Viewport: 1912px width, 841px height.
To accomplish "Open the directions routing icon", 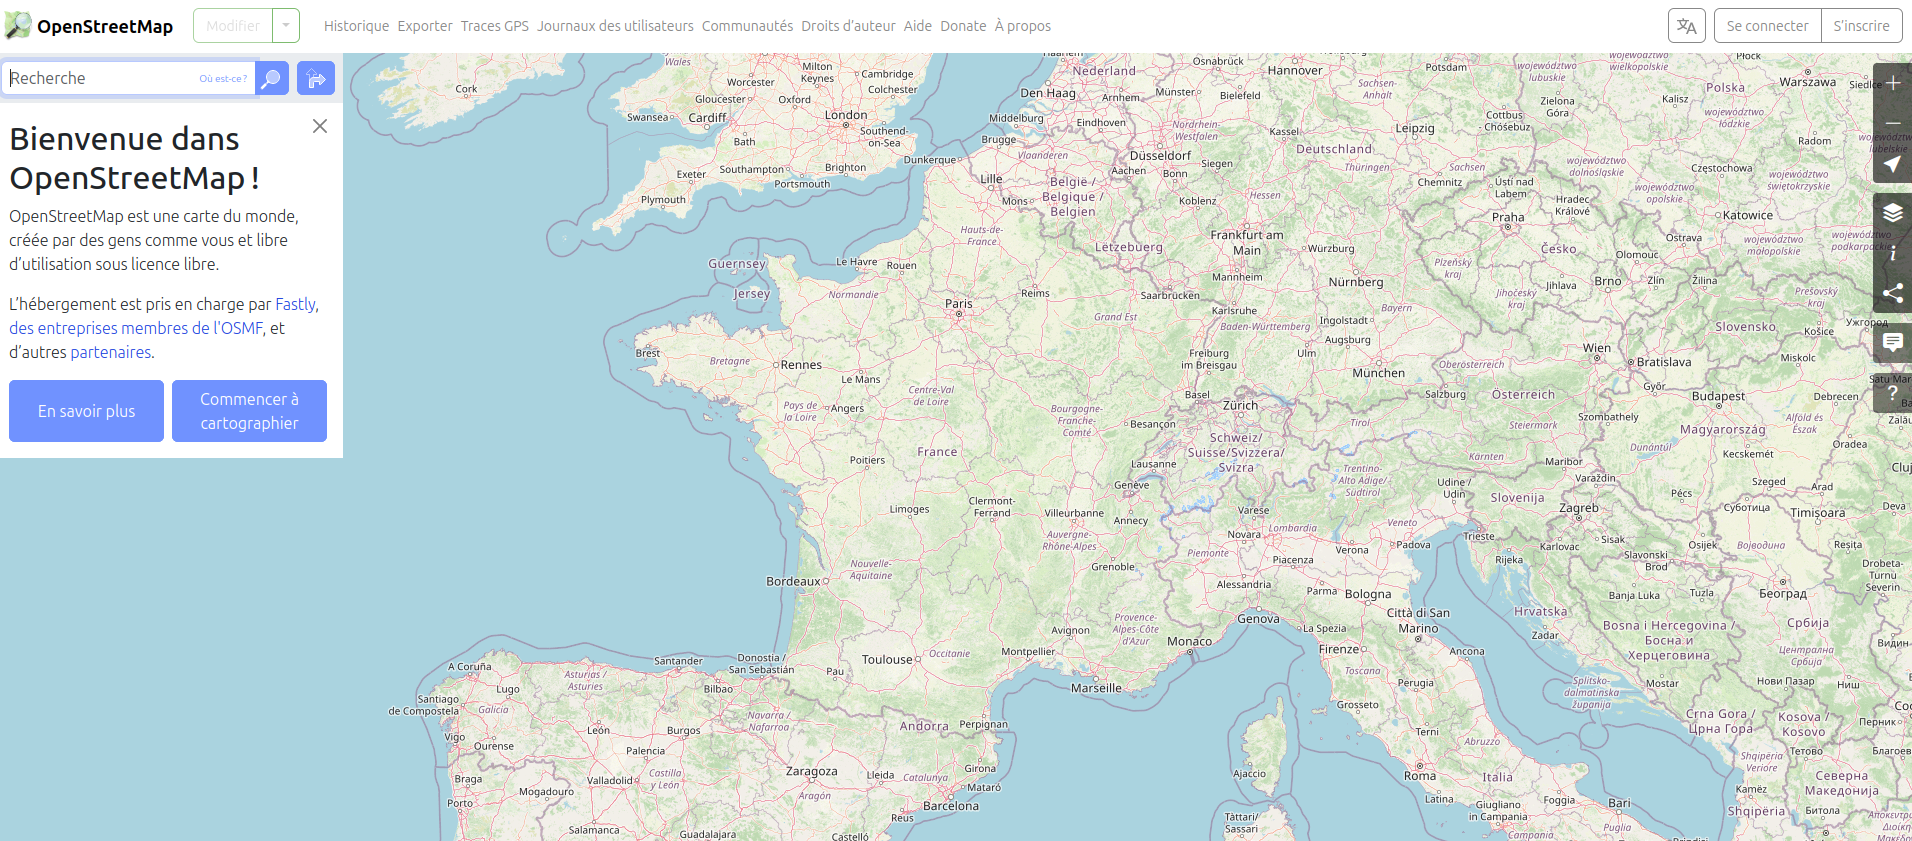I will (316, 78).
